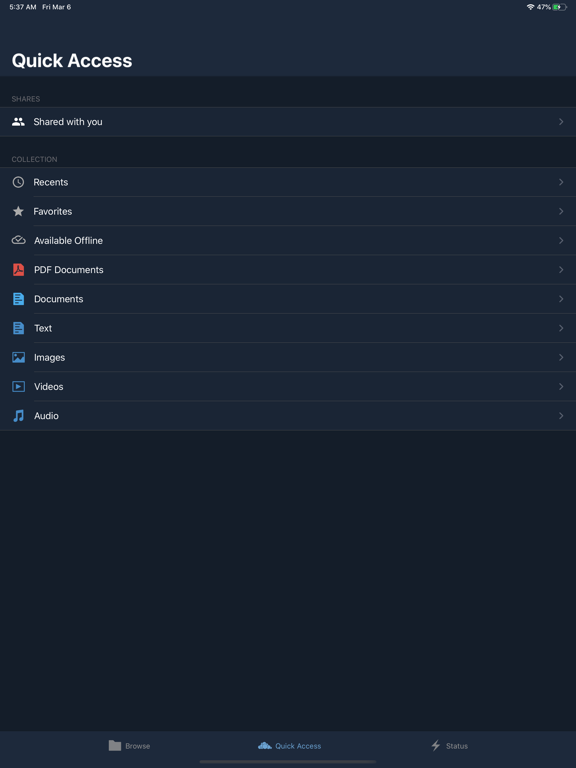Click the Recents clock icon

point(18,182)
